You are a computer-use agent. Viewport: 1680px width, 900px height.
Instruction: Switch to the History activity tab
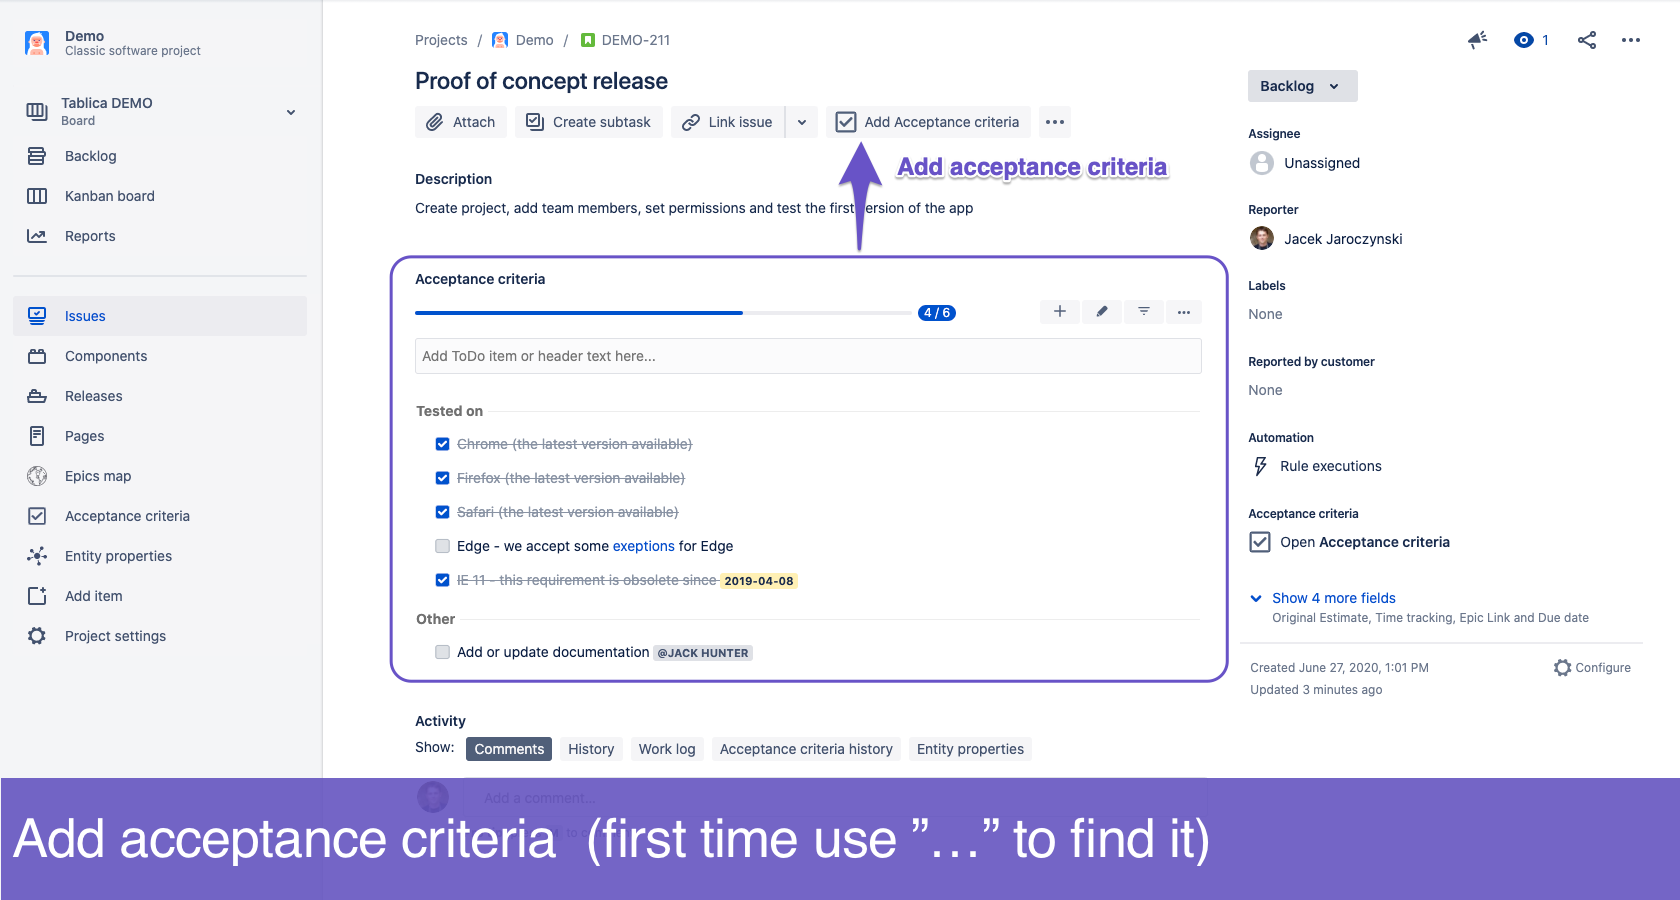[x=591, y=749]
